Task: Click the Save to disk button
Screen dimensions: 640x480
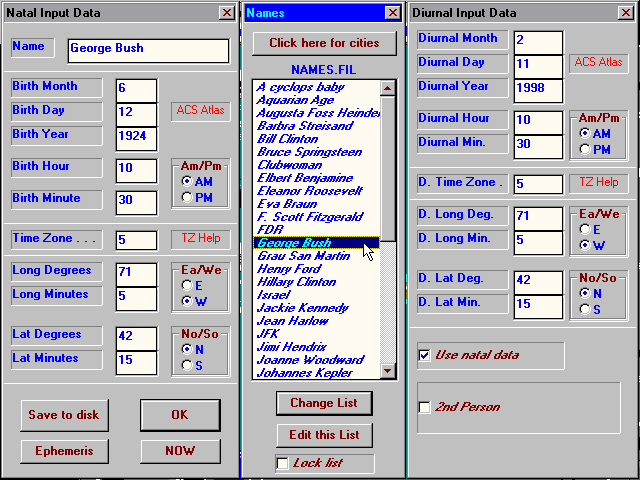Action: click(x=64, y=415)
